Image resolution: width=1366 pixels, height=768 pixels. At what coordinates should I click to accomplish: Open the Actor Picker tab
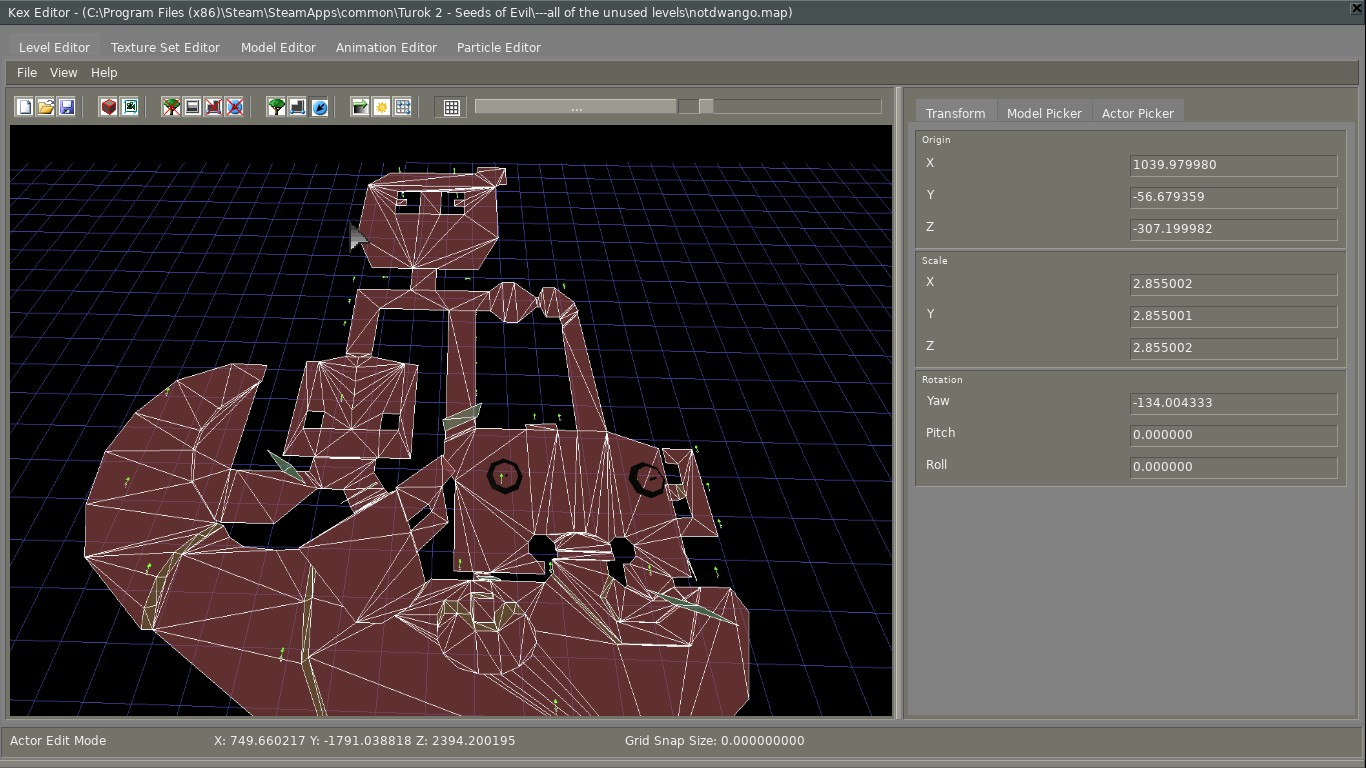(1138, 113)
